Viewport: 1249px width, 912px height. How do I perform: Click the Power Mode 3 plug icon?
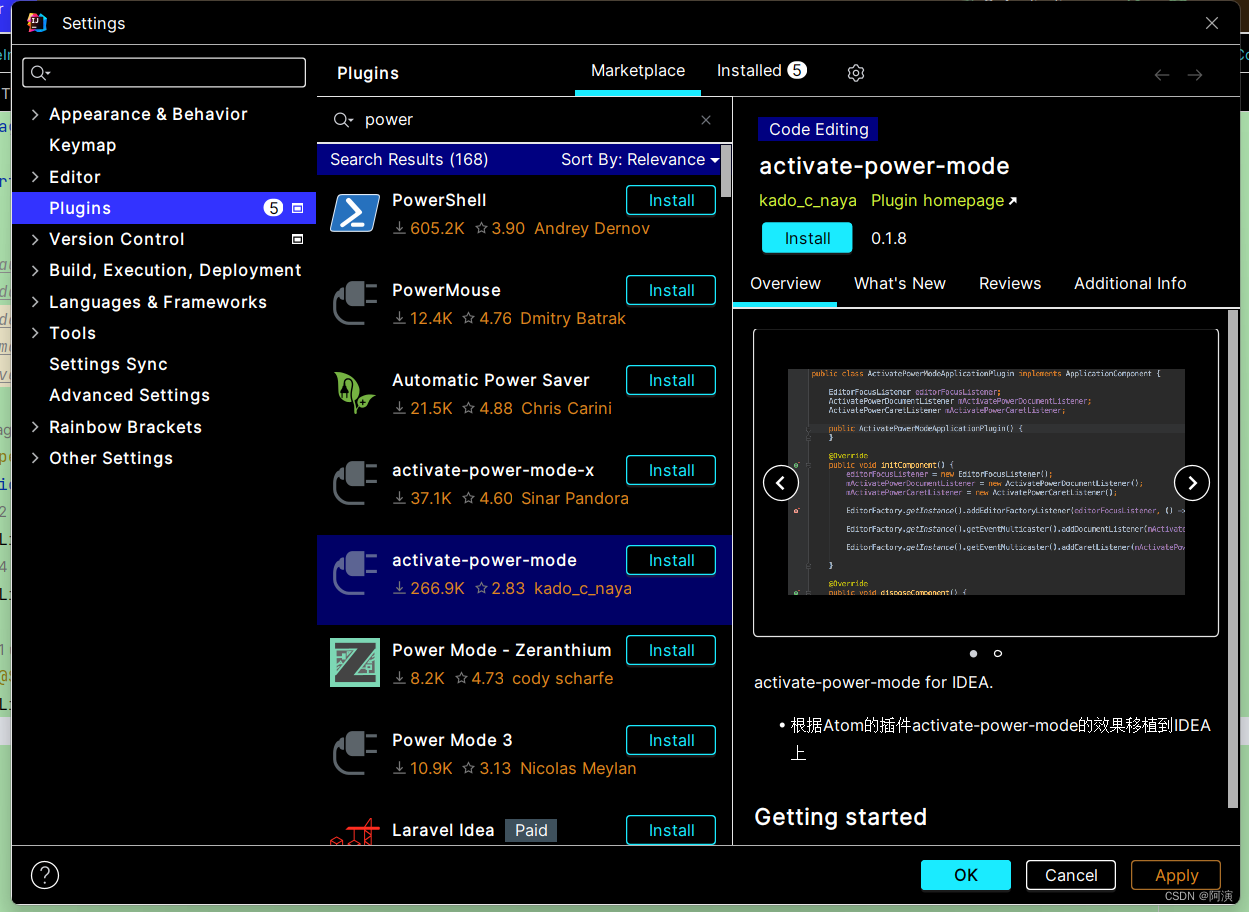click(x=355, y=753)
